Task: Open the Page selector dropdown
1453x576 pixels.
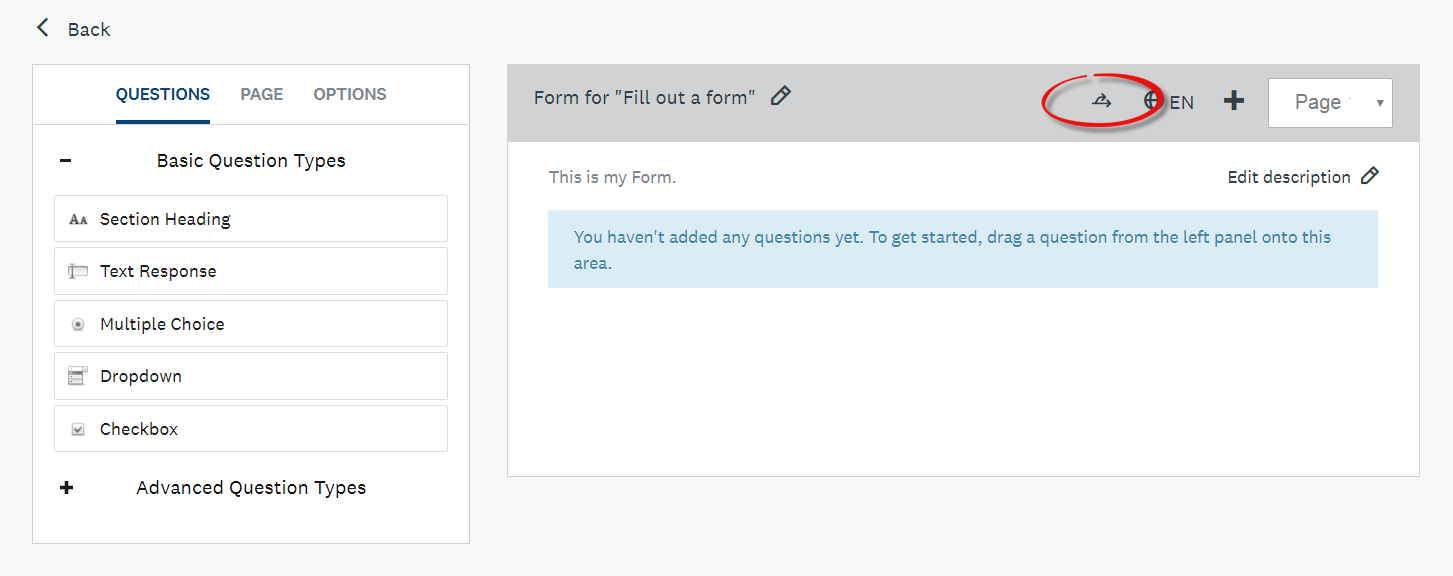Action: 1330,102
